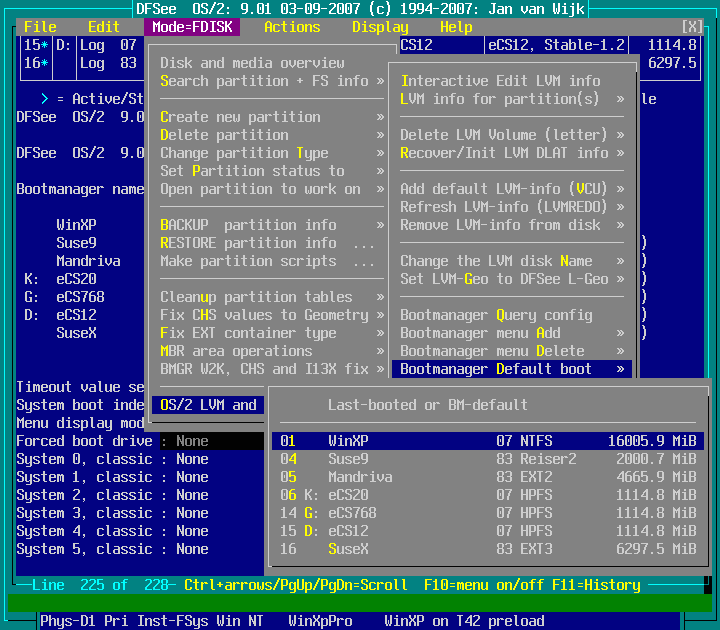Open MBR area operations submenu

pyautogui.click(x=271, y=351)
